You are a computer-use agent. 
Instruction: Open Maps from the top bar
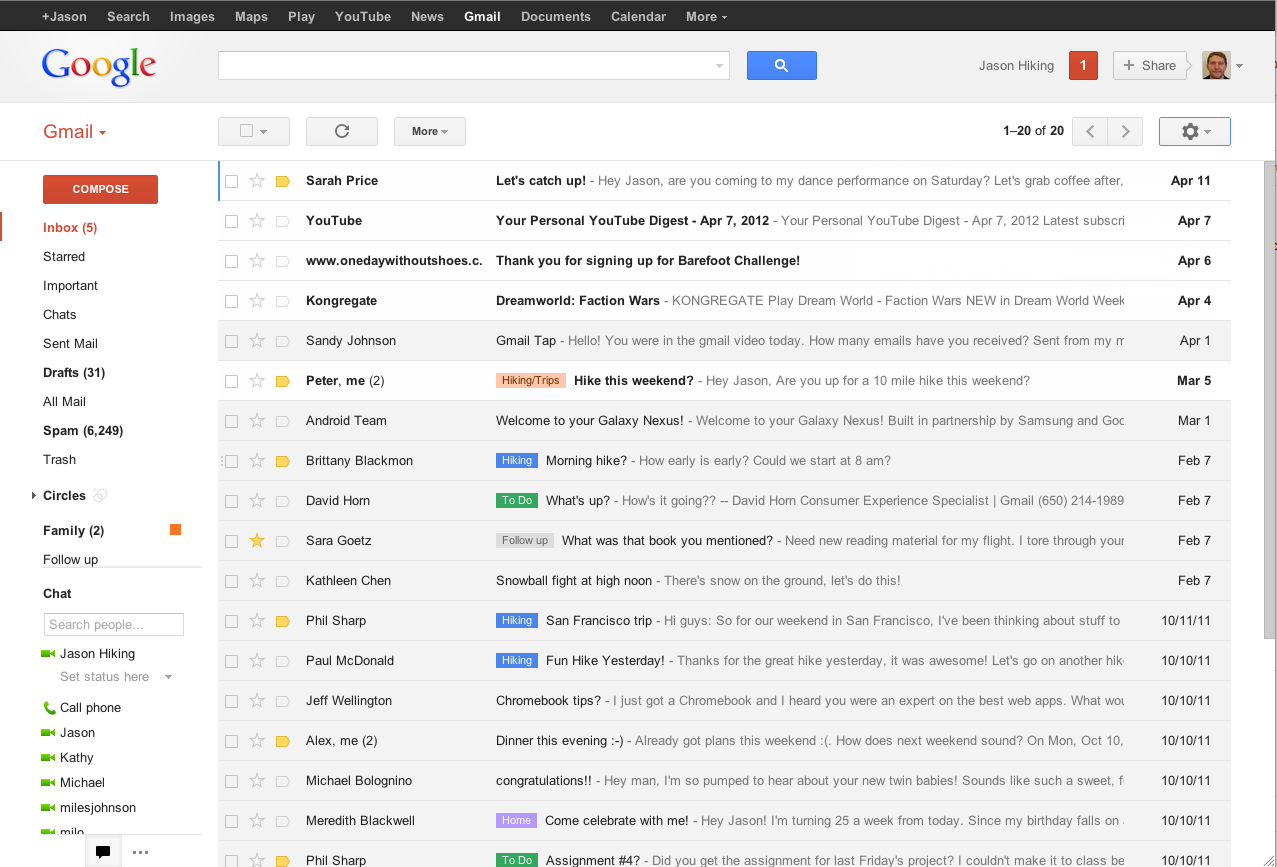[251, 16]
